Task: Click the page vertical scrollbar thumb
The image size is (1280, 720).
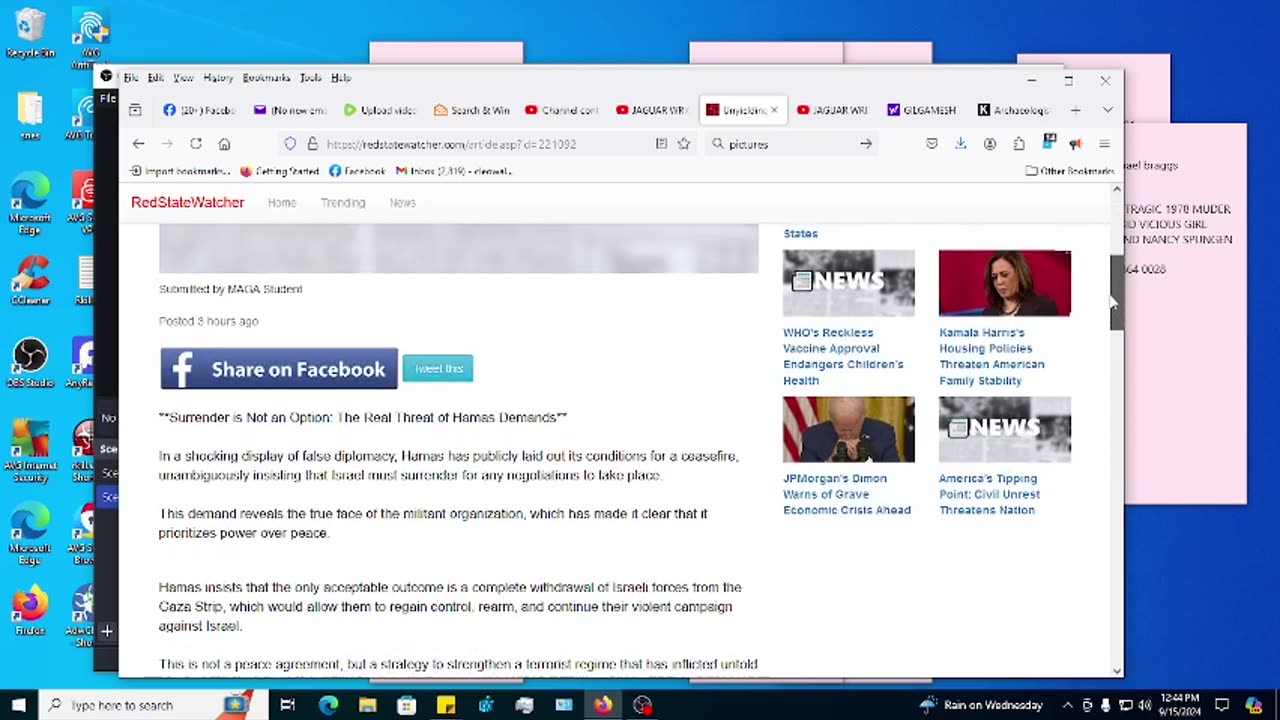Action: coord(1117,292)
